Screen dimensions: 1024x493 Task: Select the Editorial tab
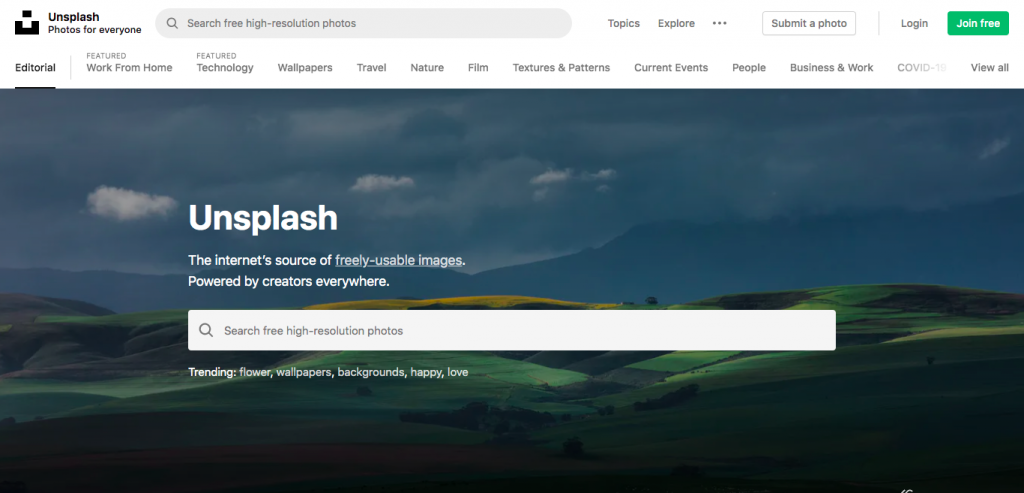[x=35, y=67]
